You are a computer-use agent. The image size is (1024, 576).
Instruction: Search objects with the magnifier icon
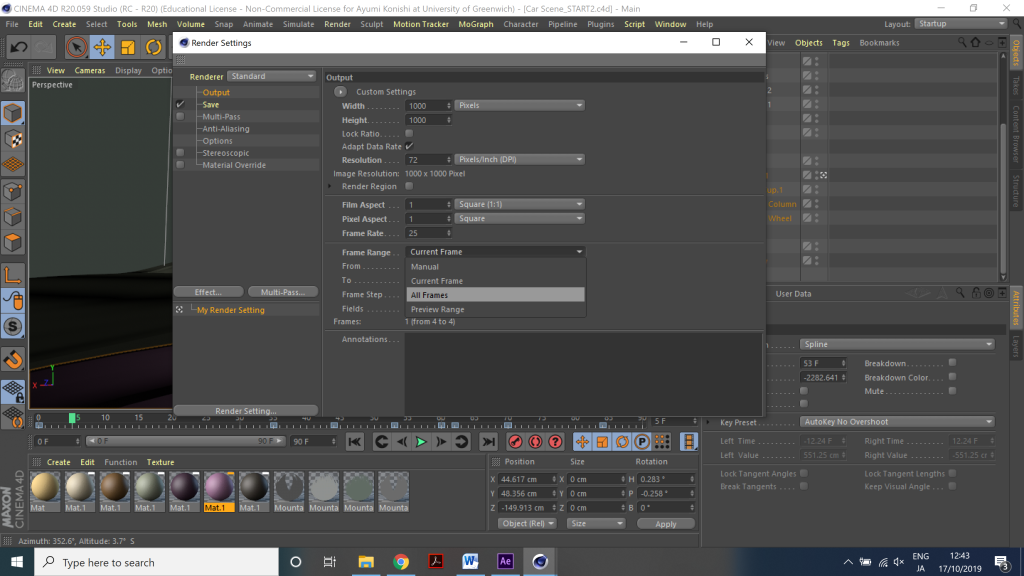click(x=962, y=42)
